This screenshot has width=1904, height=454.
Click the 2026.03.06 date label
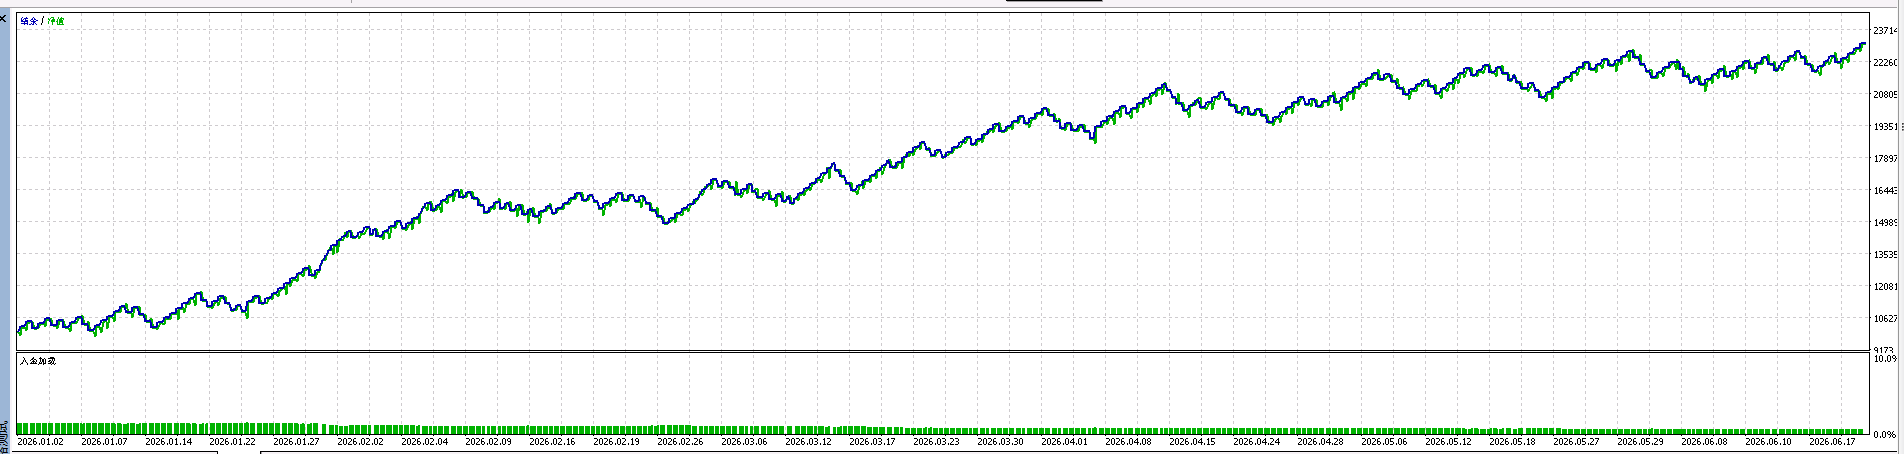point(744,441)
